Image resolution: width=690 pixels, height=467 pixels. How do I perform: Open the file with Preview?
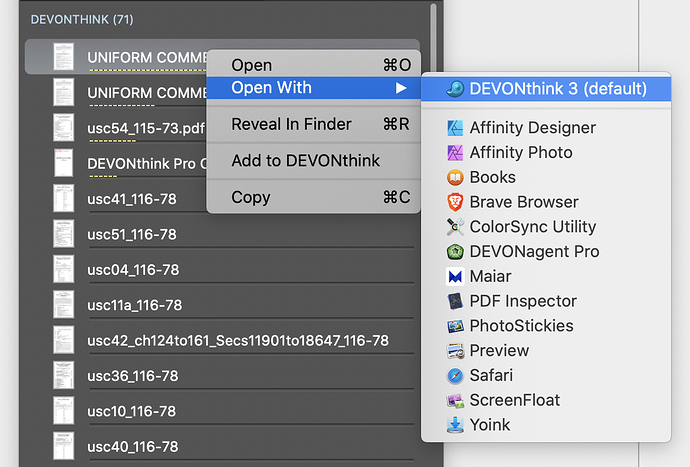click(546, 351)
